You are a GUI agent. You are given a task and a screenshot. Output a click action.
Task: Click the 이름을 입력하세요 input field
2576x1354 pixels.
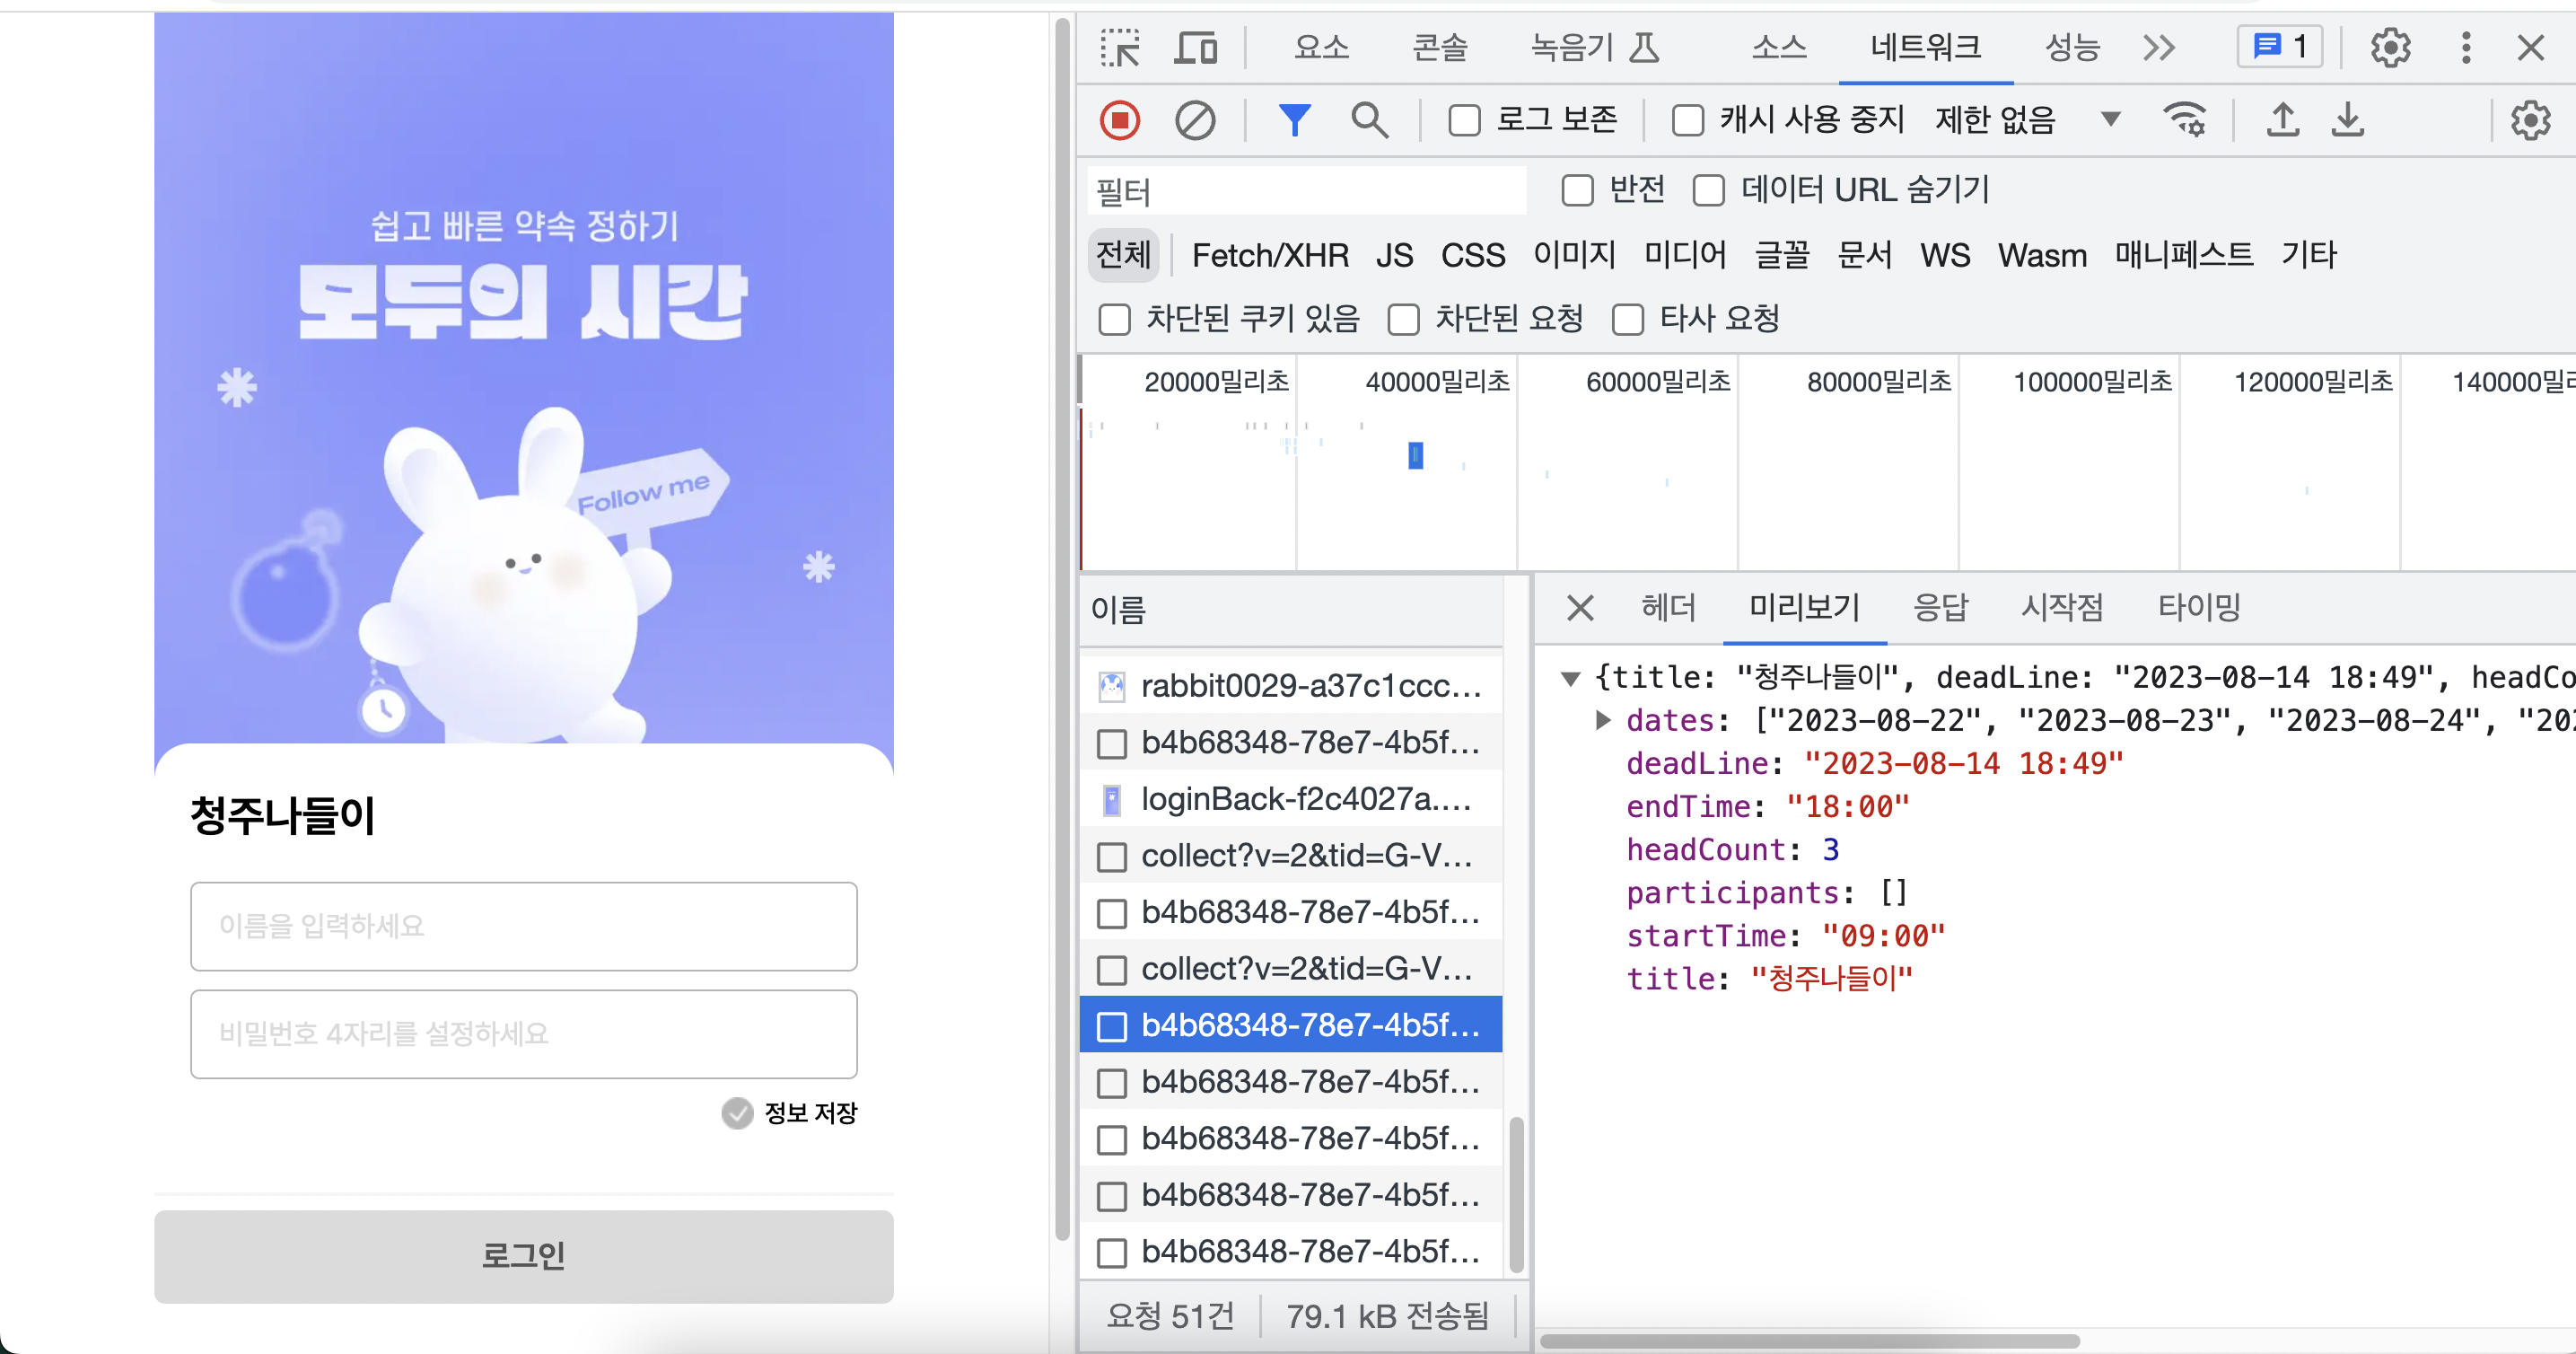[523, 926]
